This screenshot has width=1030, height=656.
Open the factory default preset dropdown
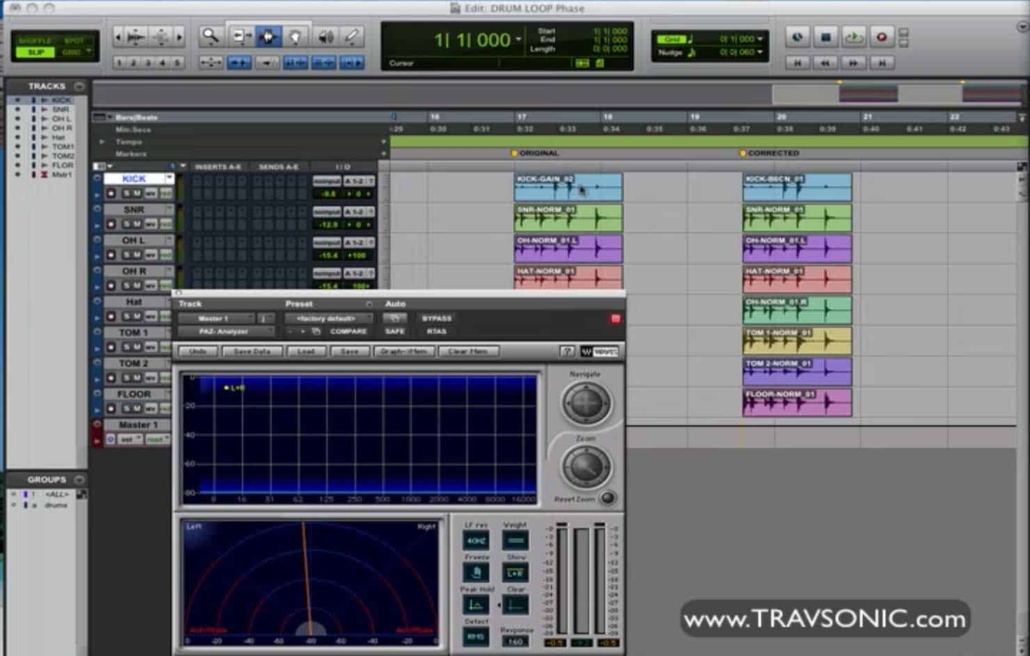[x=327, y=318]
